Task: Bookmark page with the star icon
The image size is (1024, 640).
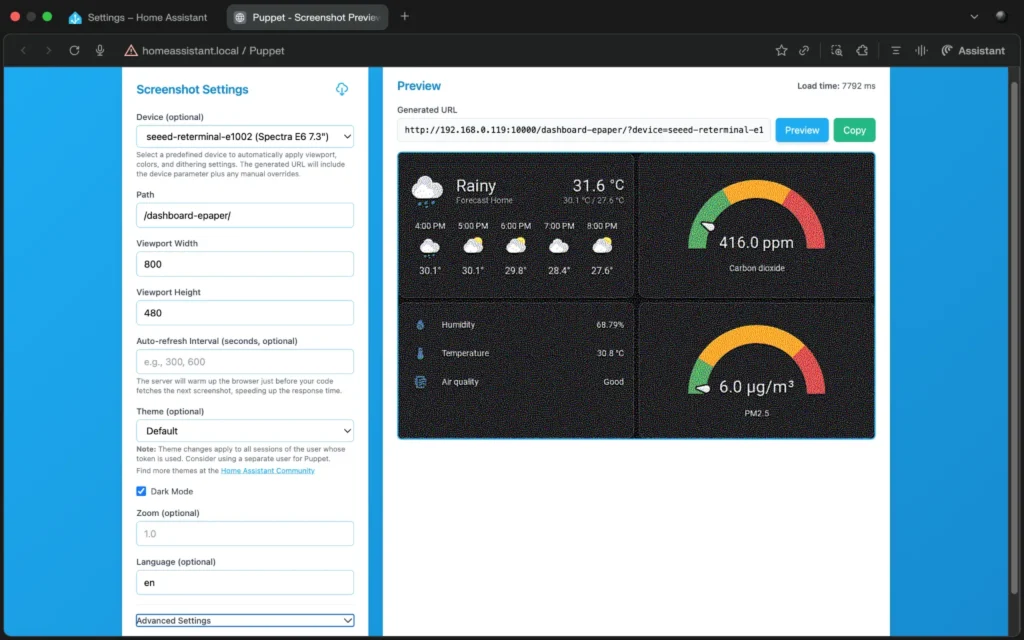Action: point(781,50)
